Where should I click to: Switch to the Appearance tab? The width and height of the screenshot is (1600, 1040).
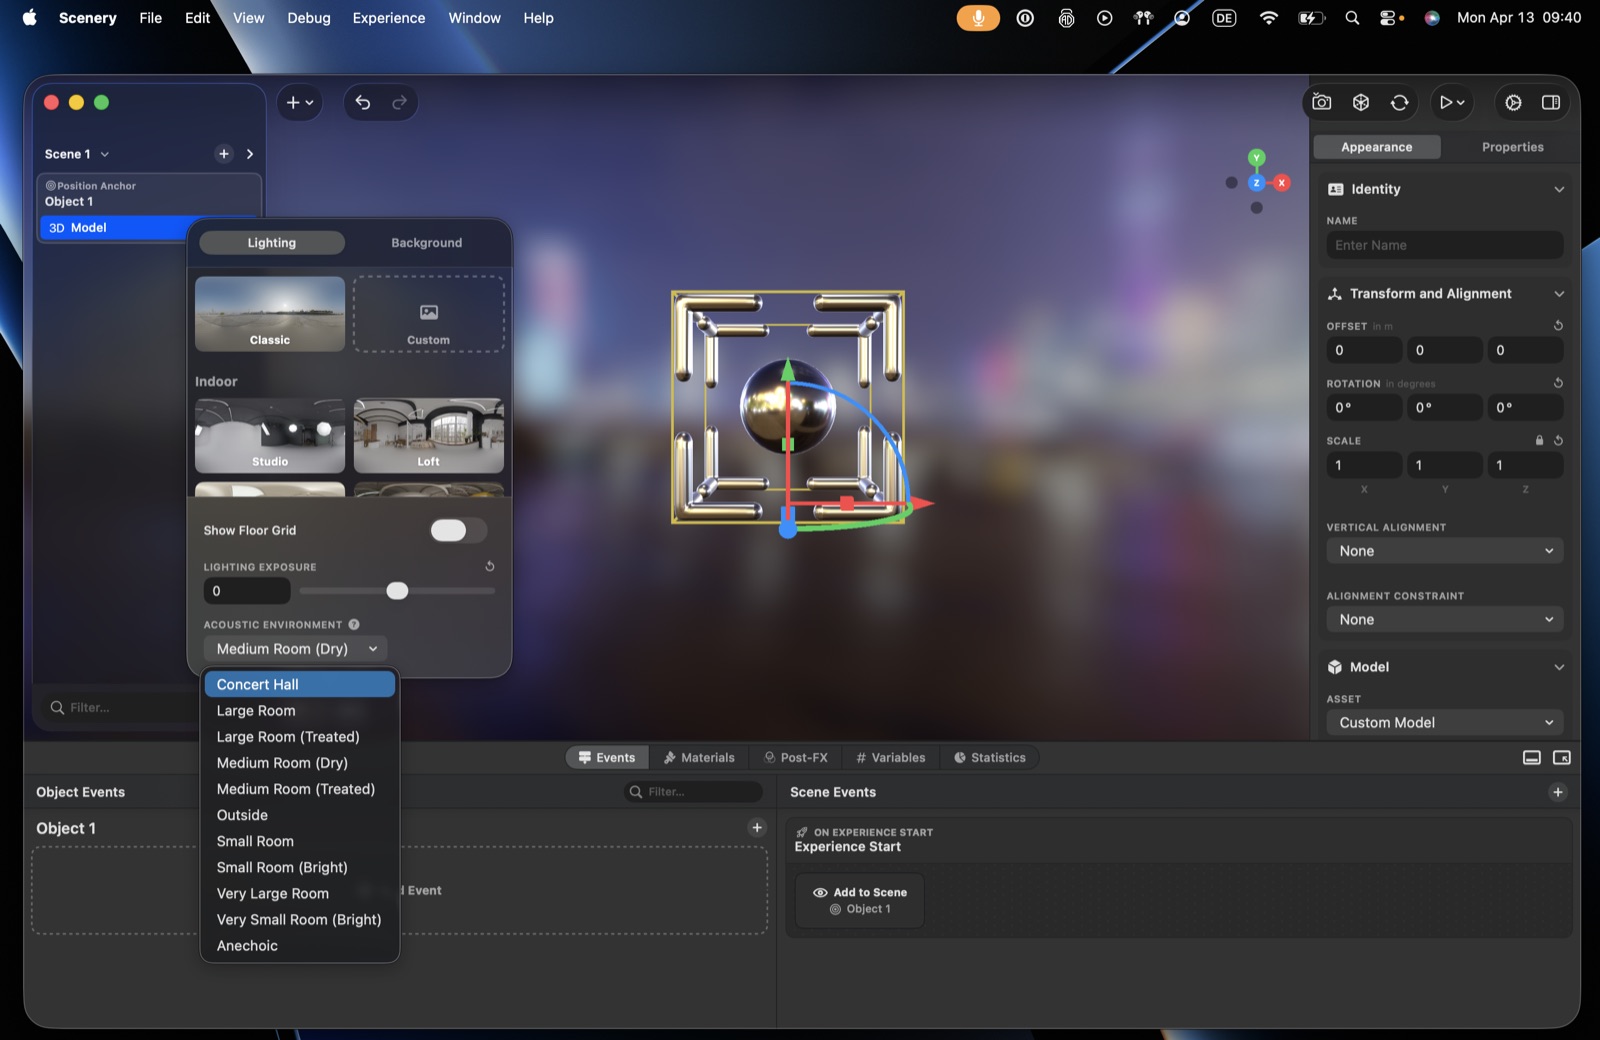(x=1377, y=147)
